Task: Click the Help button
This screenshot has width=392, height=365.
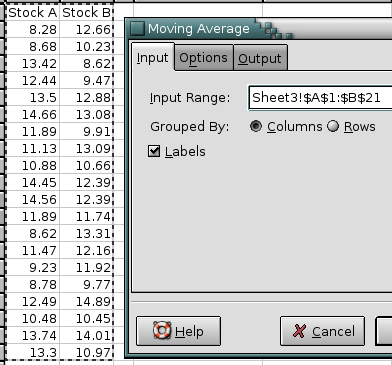Action: pyautogui.click(x=178, y=331)
